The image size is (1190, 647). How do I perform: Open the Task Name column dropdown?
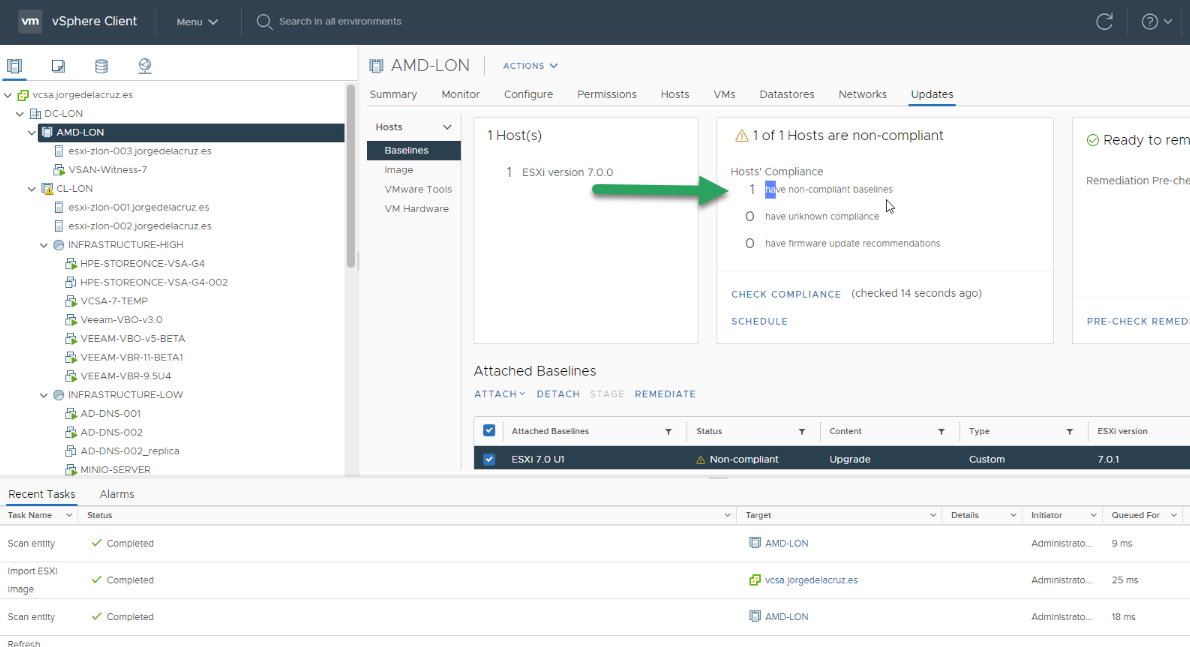tap(68, 515)
